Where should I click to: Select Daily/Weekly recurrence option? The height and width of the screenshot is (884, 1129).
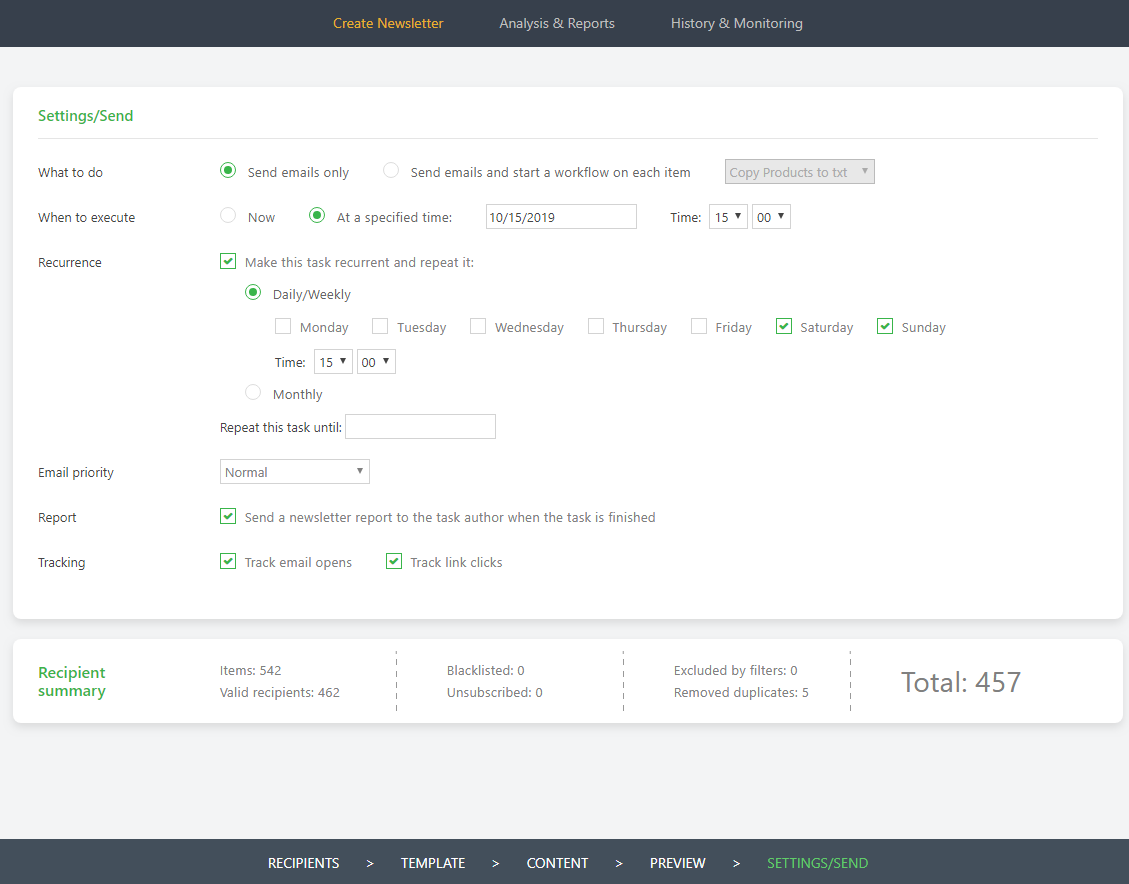(x=253, y=293)
